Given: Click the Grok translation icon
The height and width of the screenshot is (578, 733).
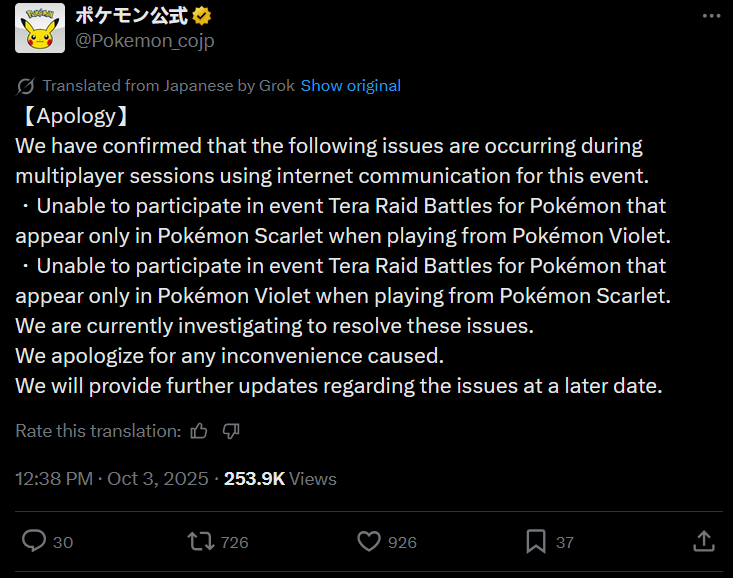Looking at the screenshot, I should click(26, 86).
